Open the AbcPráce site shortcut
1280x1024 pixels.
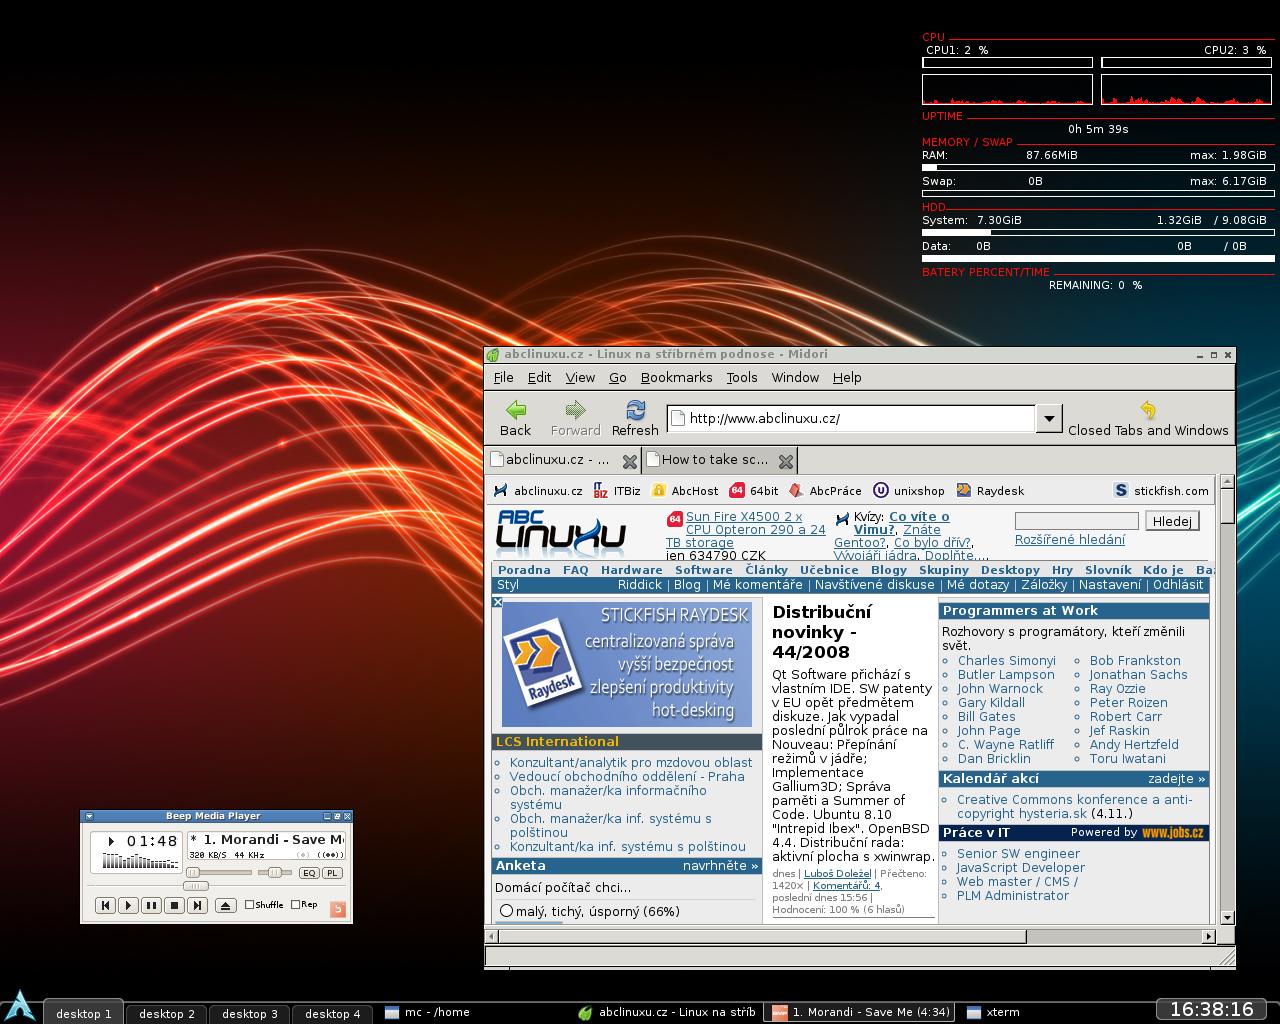(x=825, y=491)
